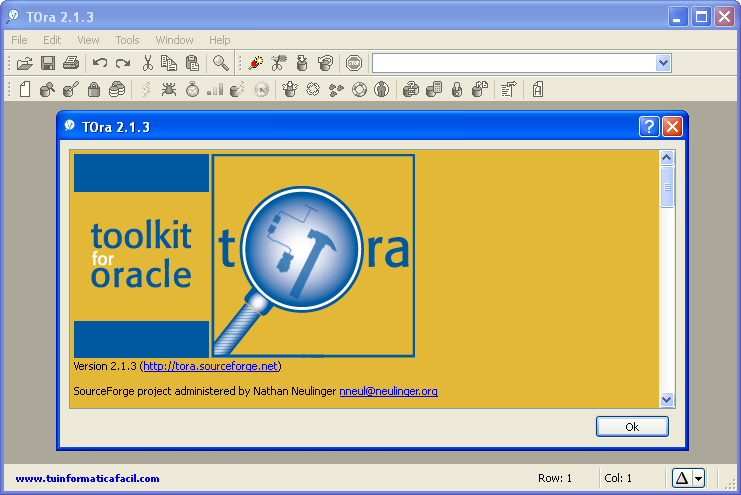
Task: Click the scroll down arrow in About text
Action: [667, 400]
